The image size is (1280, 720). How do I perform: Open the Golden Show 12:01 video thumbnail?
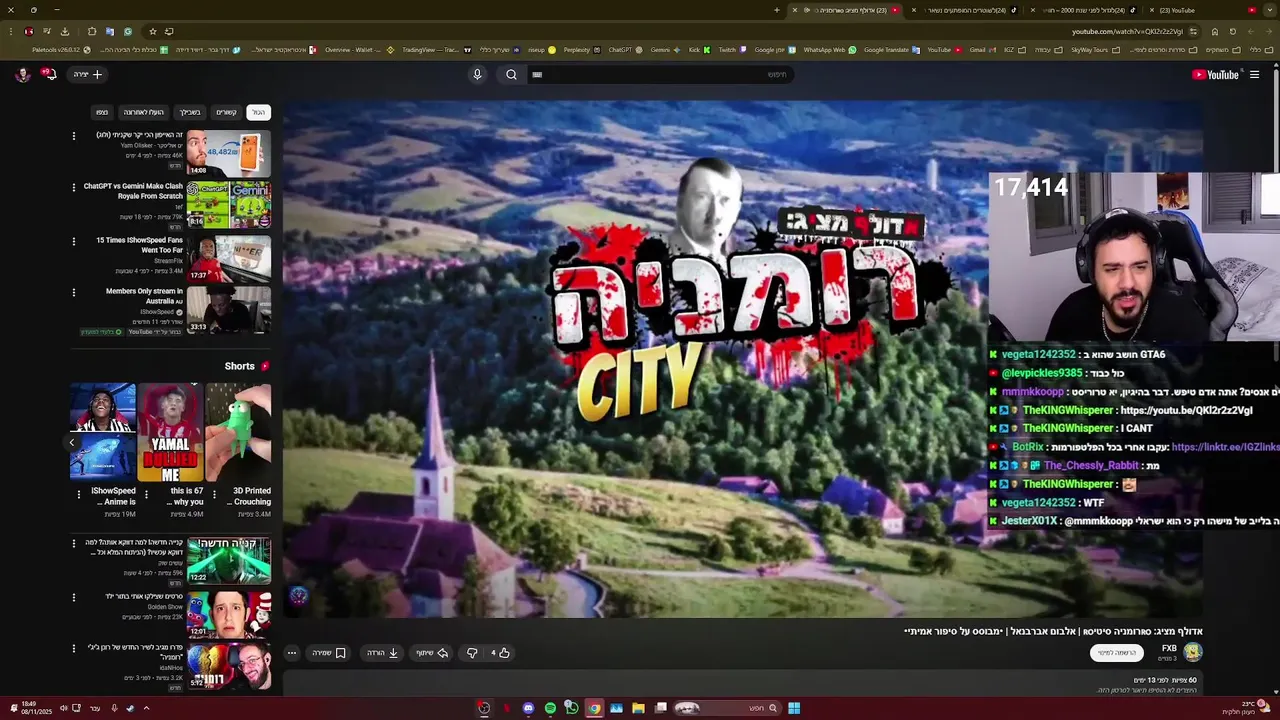pos(228,613)
